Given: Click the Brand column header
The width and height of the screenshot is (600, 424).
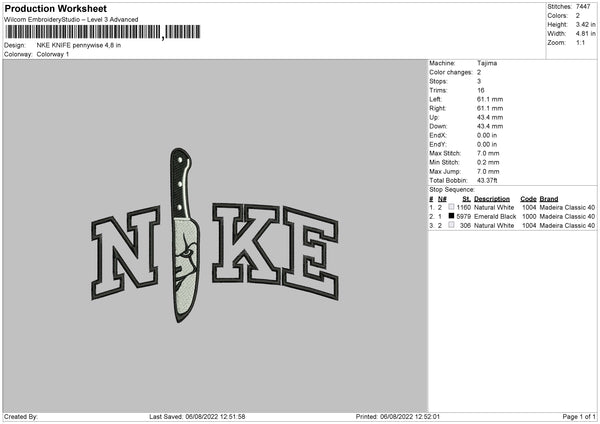Looking at the screenshot, I should pos(549,199).
